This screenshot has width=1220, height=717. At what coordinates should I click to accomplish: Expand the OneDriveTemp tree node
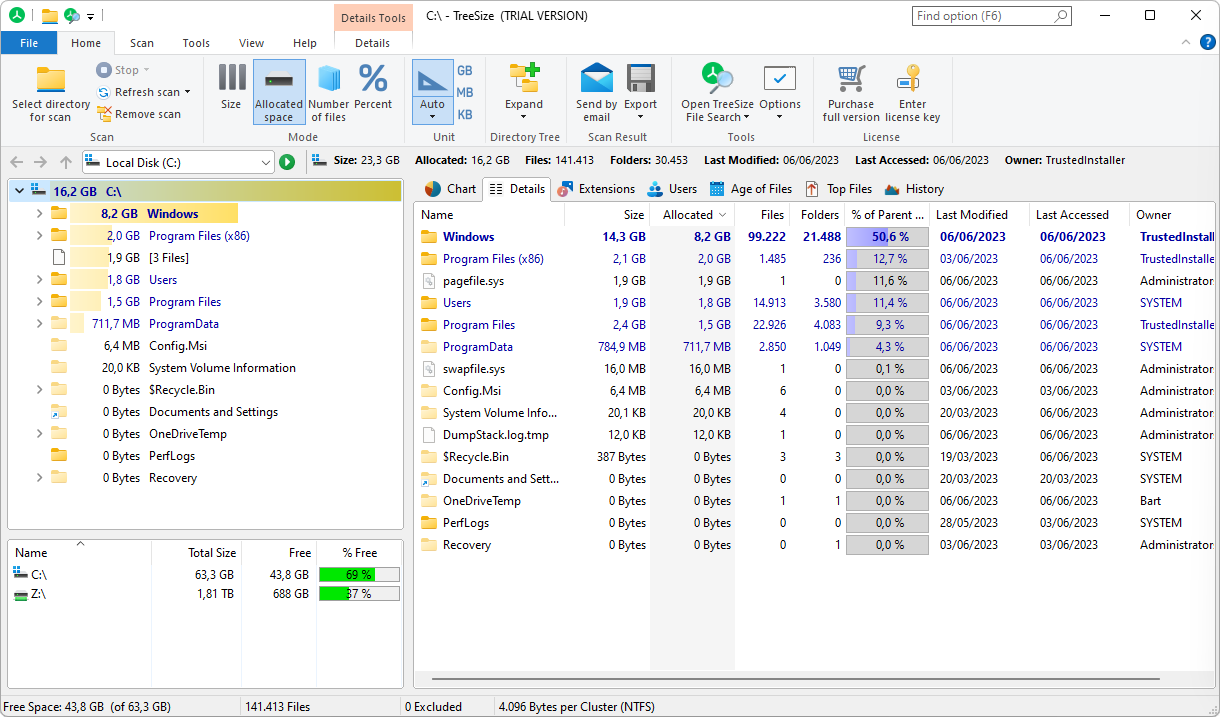point(39,434)
